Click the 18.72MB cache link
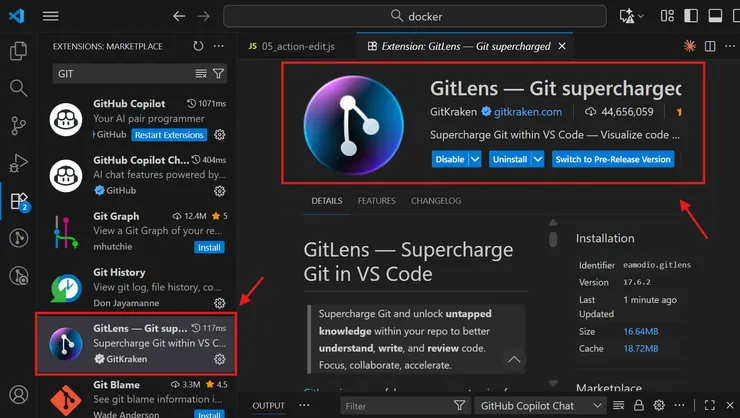The height and width of the screenshot is (418, 740). pyautogui.click(x=640, y=349)
